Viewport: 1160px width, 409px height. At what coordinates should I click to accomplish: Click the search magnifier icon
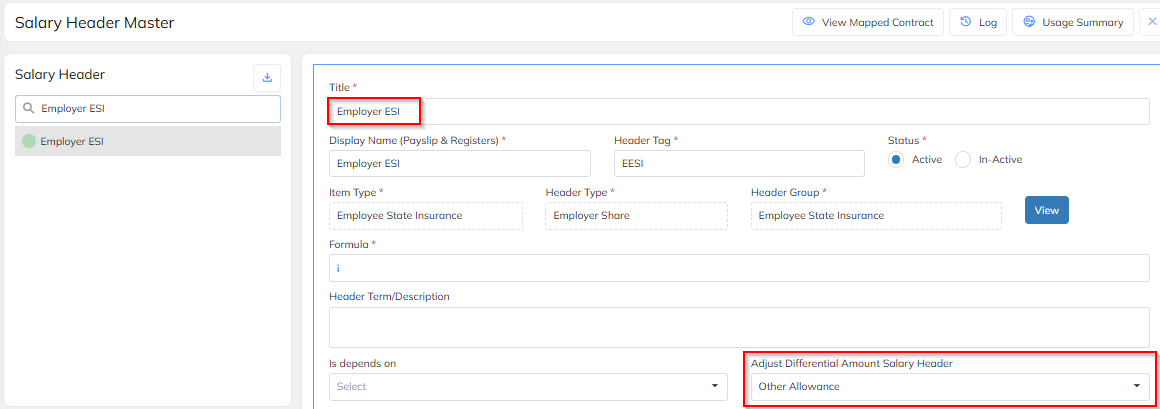point(28,109)
